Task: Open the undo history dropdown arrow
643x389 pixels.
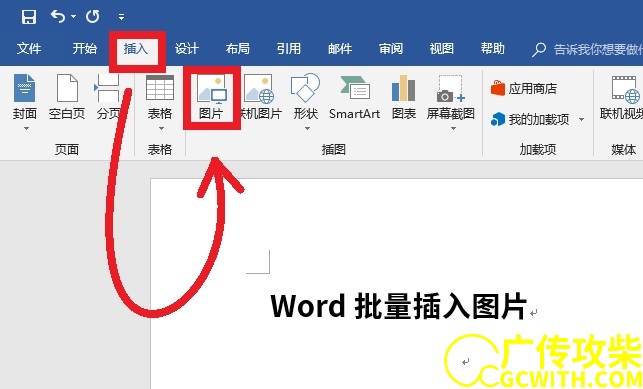Action: pos(73,16)
